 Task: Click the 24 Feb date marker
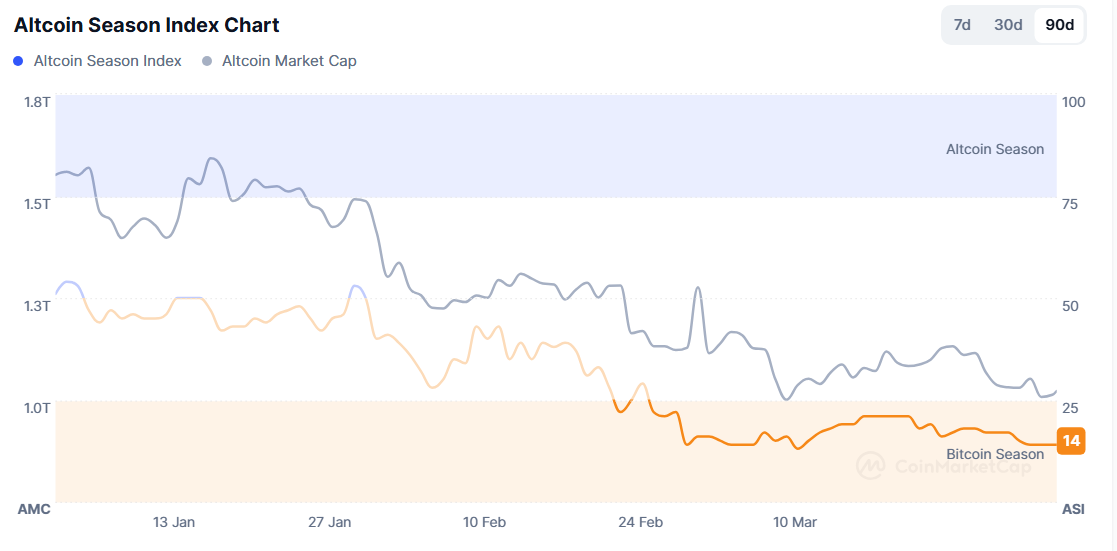pos(640,522)
